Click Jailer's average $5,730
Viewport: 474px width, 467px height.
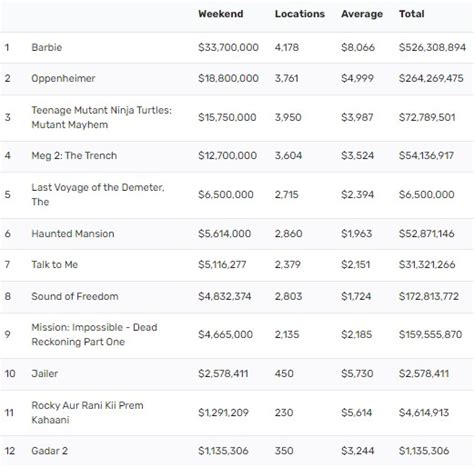tap(357, 374)
